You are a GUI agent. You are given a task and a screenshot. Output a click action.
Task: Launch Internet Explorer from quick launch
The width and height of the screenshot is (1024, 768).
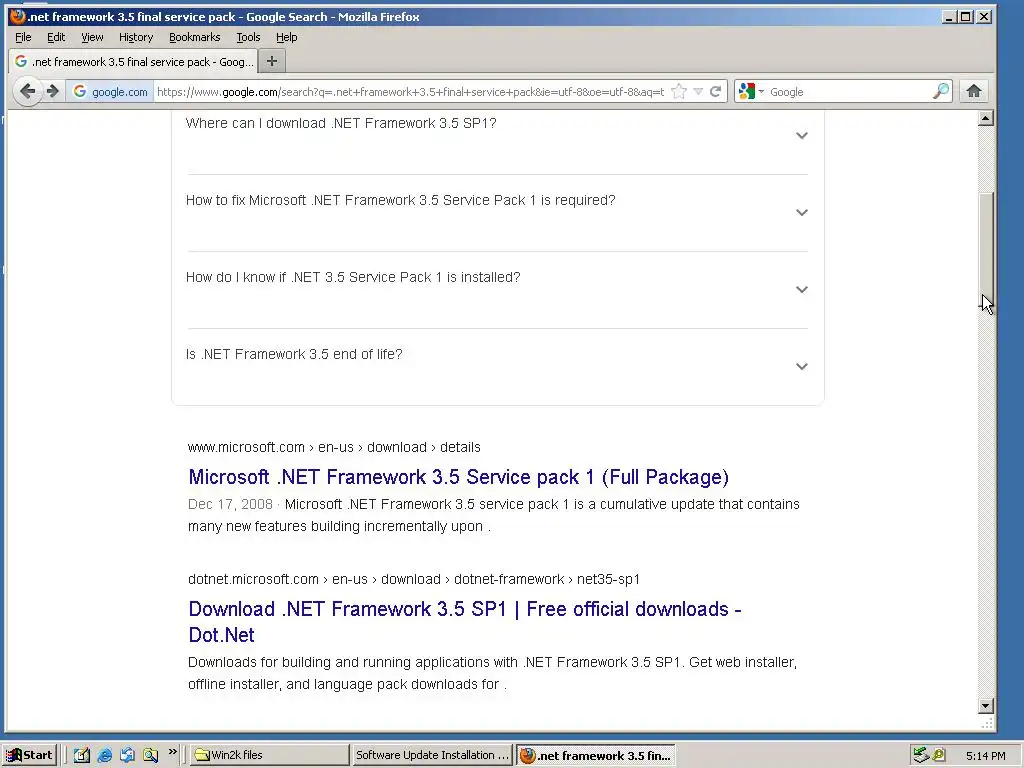pos(104,755)
